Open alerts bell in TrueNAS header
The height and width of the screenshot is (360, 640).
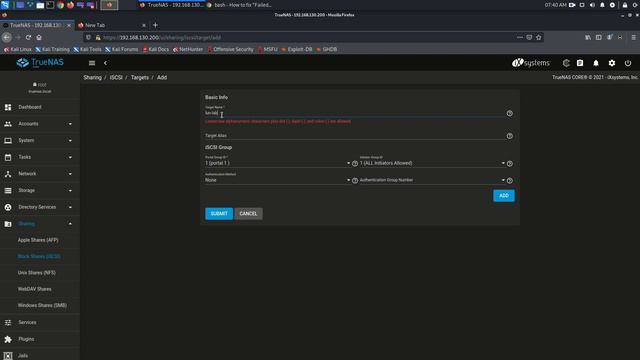tap(596, 63)
